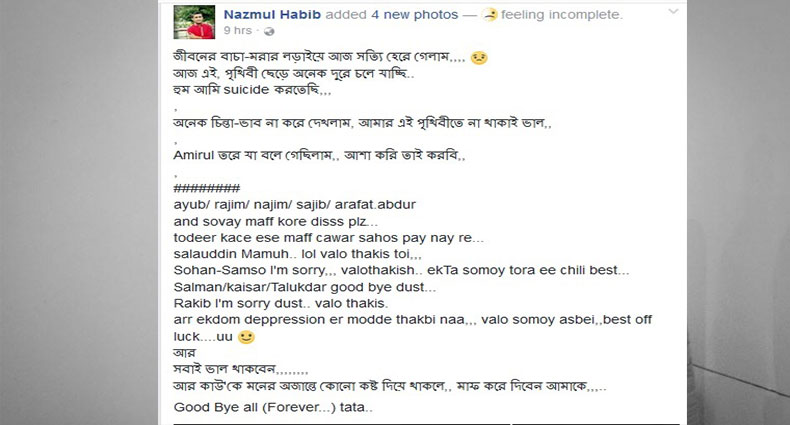Click the "Sohan-Samso I'm sorry" line
Image resolution: width=790 pixels, height=425 pixels.
(x=400, y=270)
